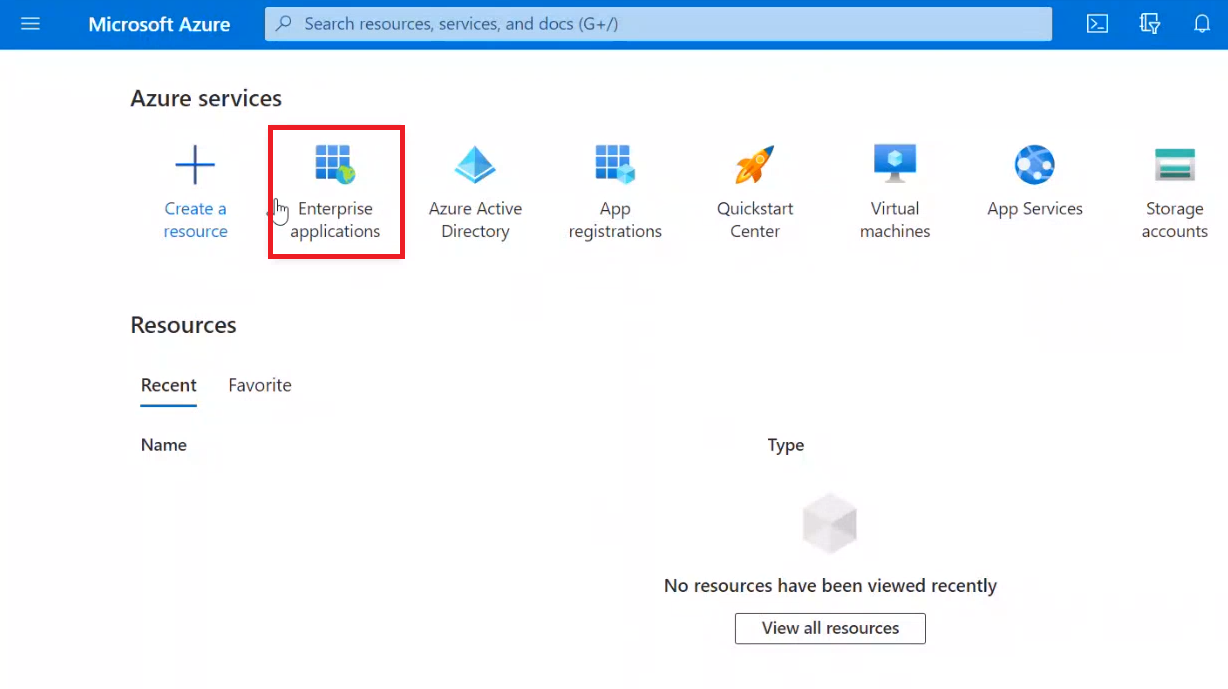Open Enterprise applications service
Viewport: 1228px width, 689px height.
pos(335,190)
